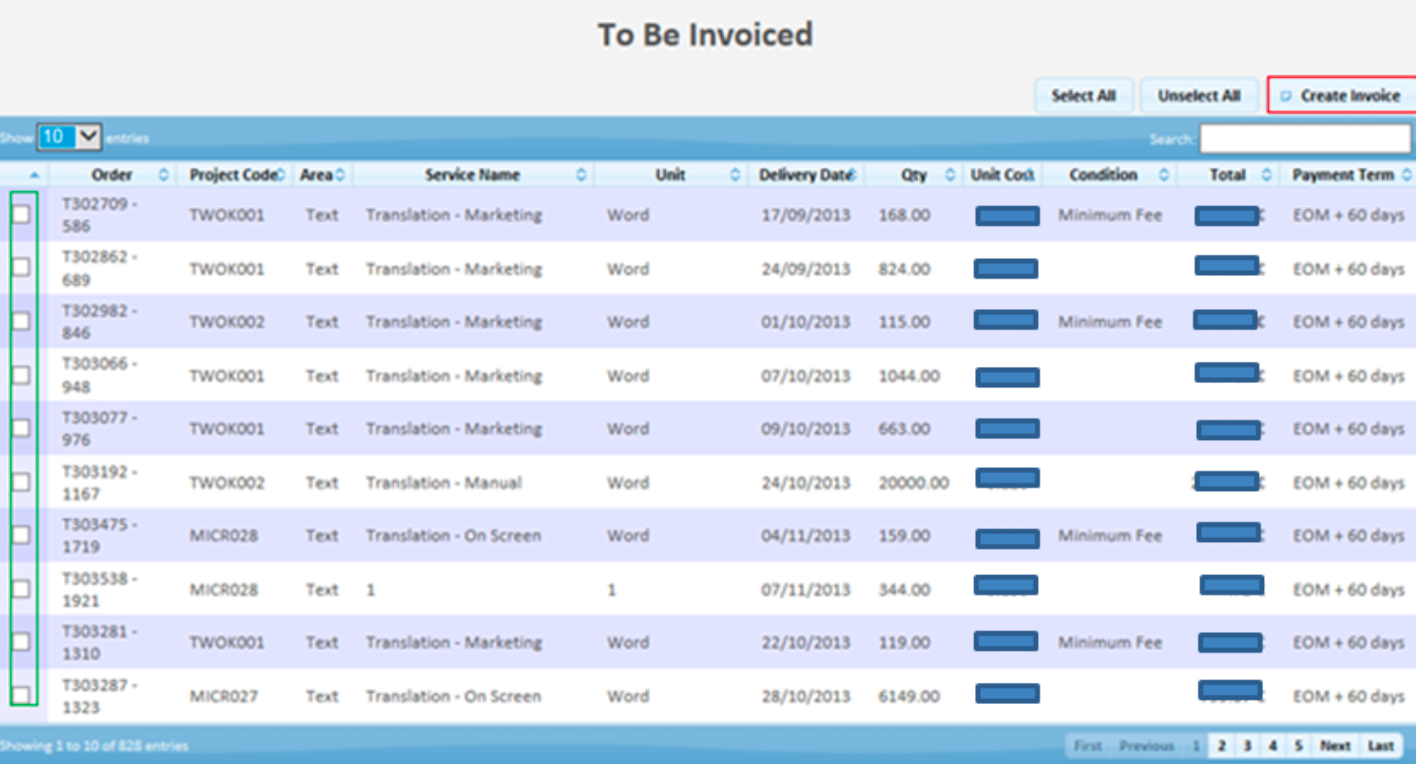Jump to page 5 of results
This screenshot has width=1416, height=764.
click(x=1297, y=746)
